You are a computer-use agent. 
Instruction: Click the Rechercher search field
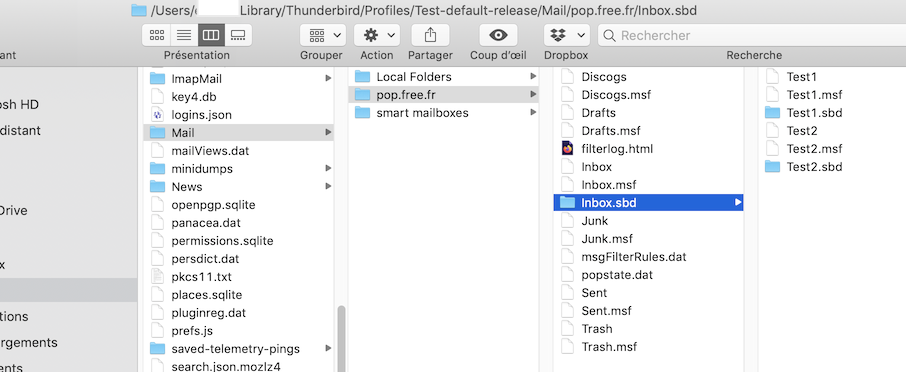[x=752, y=35]
